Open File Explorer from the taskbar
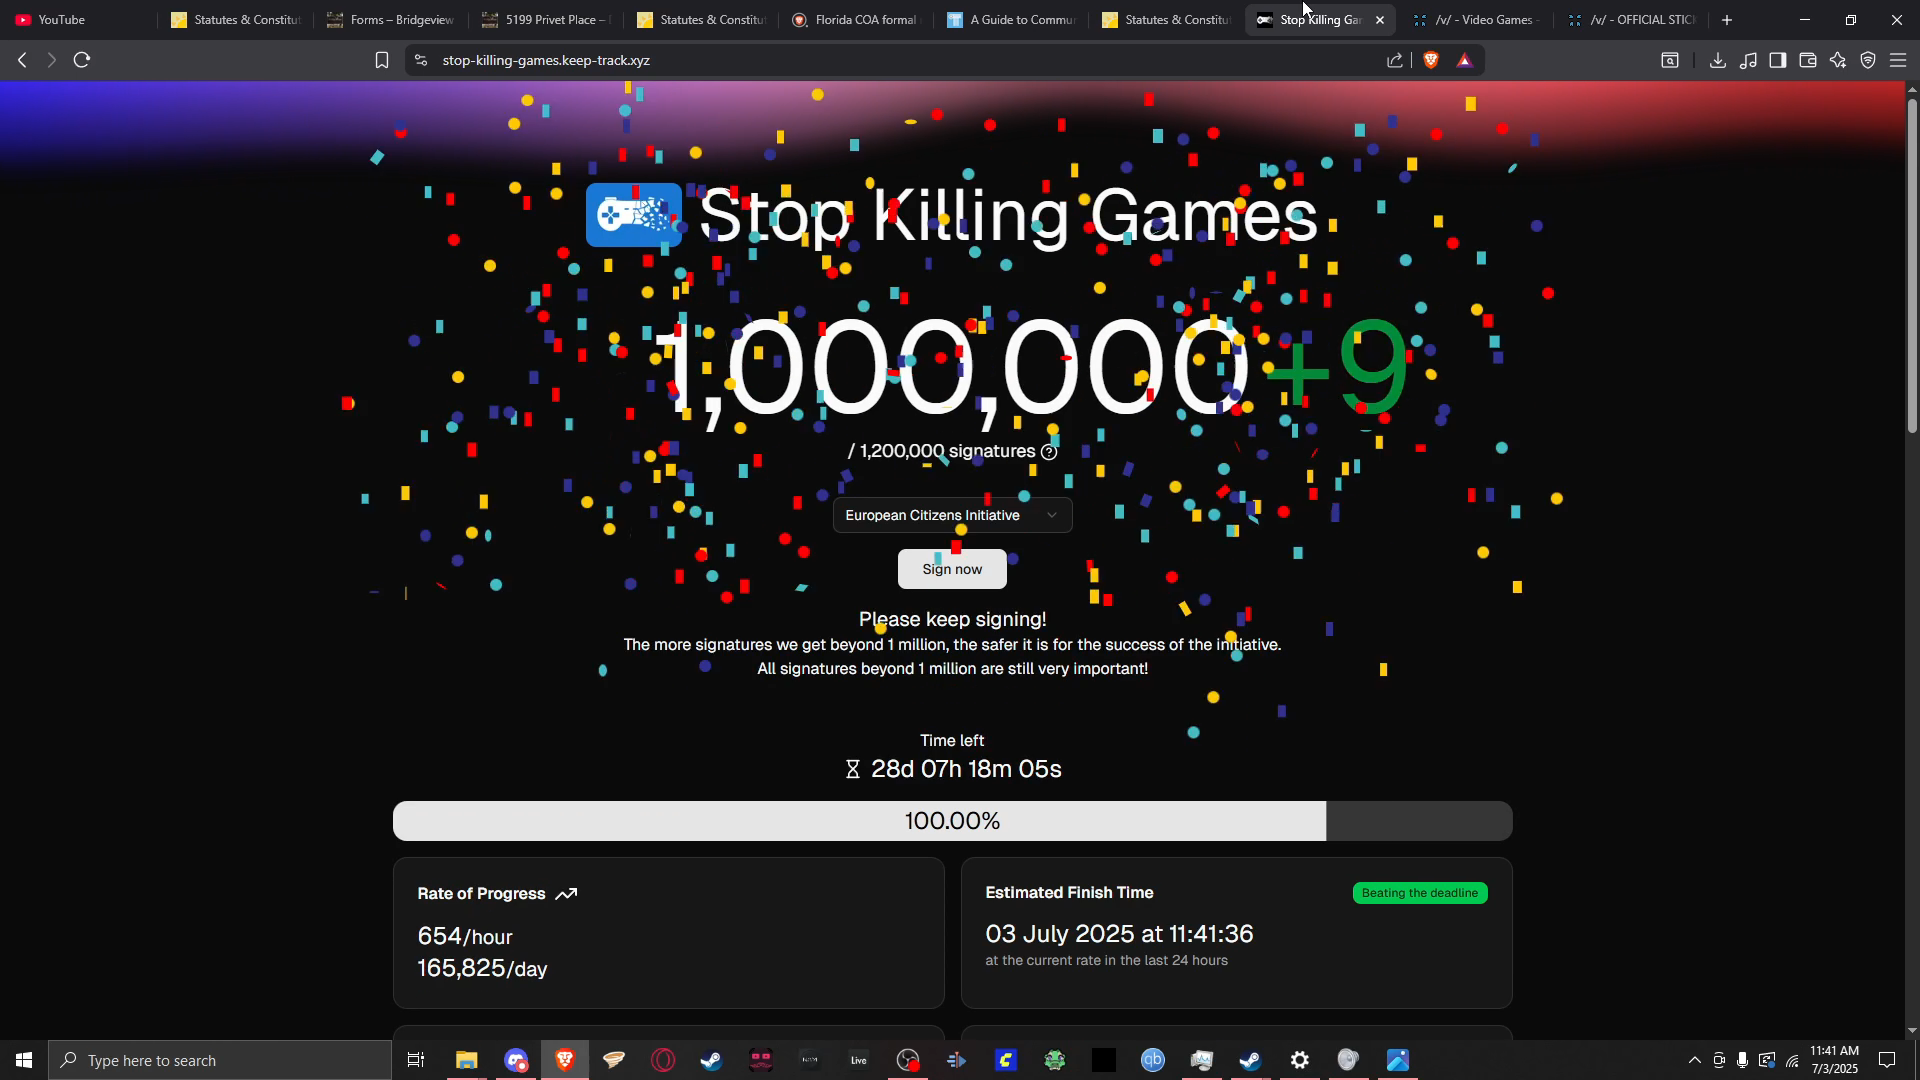The height and width of the screenshot is (1080, 1920). (466, 1060)
